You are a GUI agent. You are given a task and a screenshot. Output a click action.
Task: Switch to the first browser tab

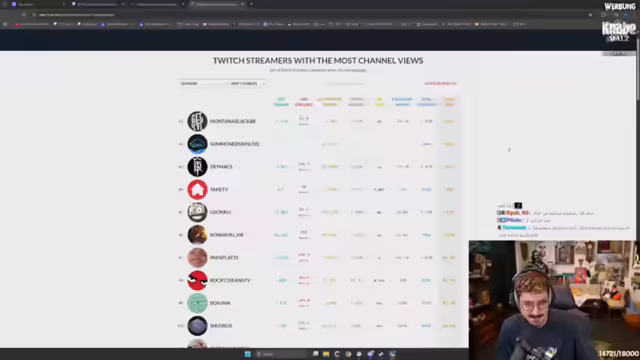39,4
